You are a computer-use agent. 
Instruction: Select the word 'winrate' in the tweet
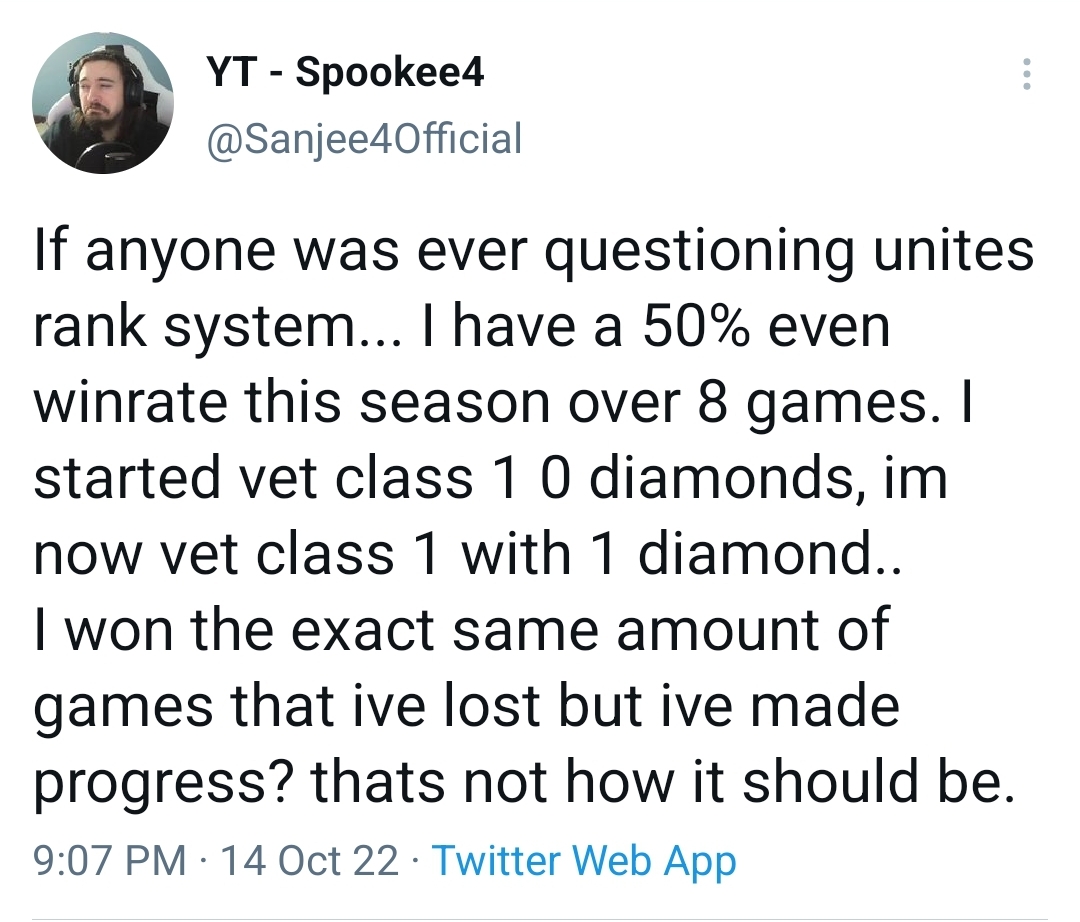tap(130, 402)
